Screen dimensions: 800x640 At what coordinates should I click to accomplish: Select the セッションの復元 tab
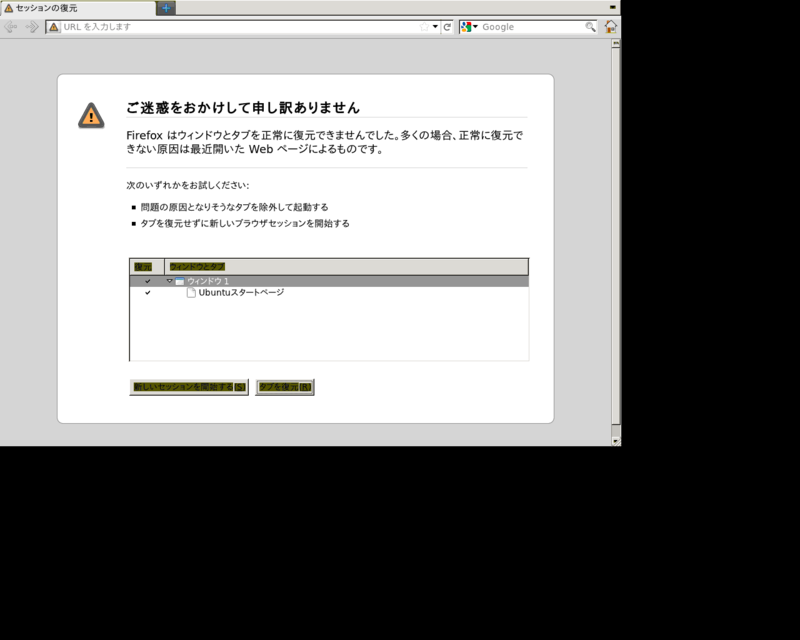click(78, 8)
